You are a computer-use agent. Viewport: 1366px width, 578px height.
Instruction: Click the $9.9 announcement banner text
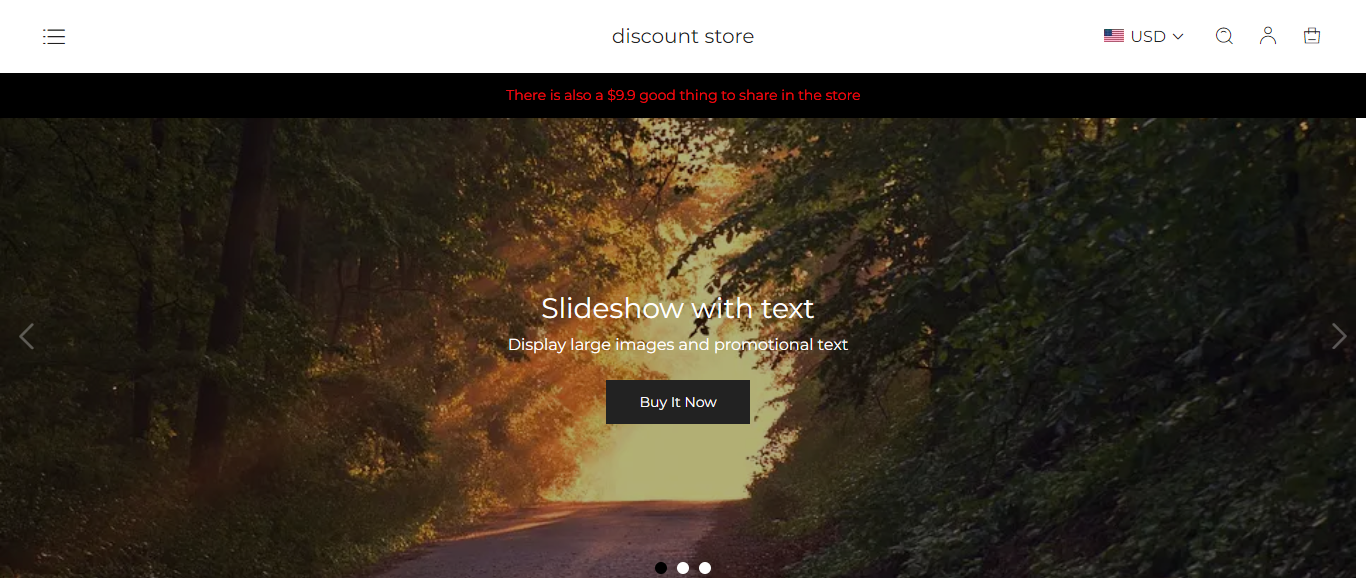click(683, 95)
